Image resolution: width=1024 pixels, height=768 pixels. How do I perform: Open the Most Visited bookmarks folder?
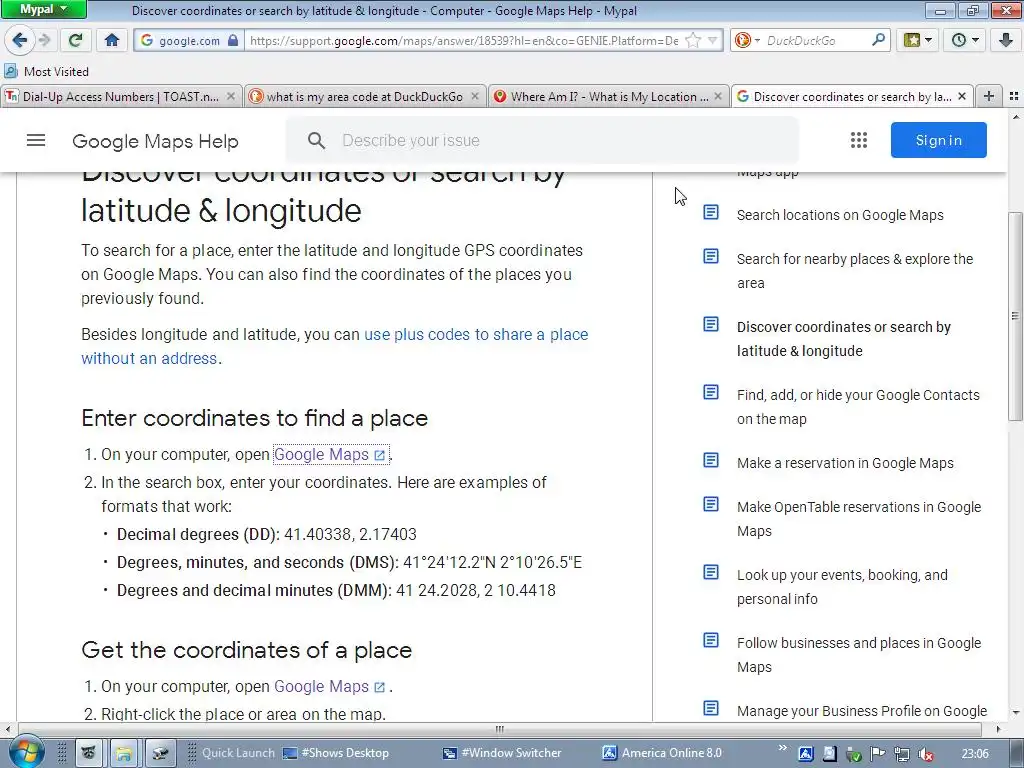[x=46, y=71]
